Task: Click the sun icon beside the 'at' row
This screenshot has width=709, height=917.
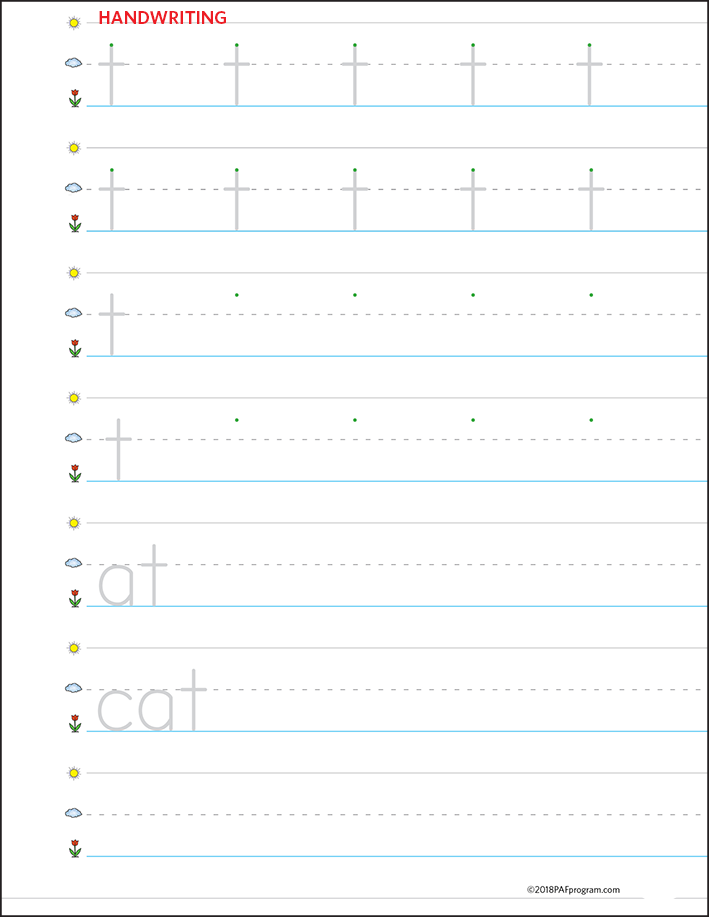Action: pyautogui.click(x=74, y=523)
